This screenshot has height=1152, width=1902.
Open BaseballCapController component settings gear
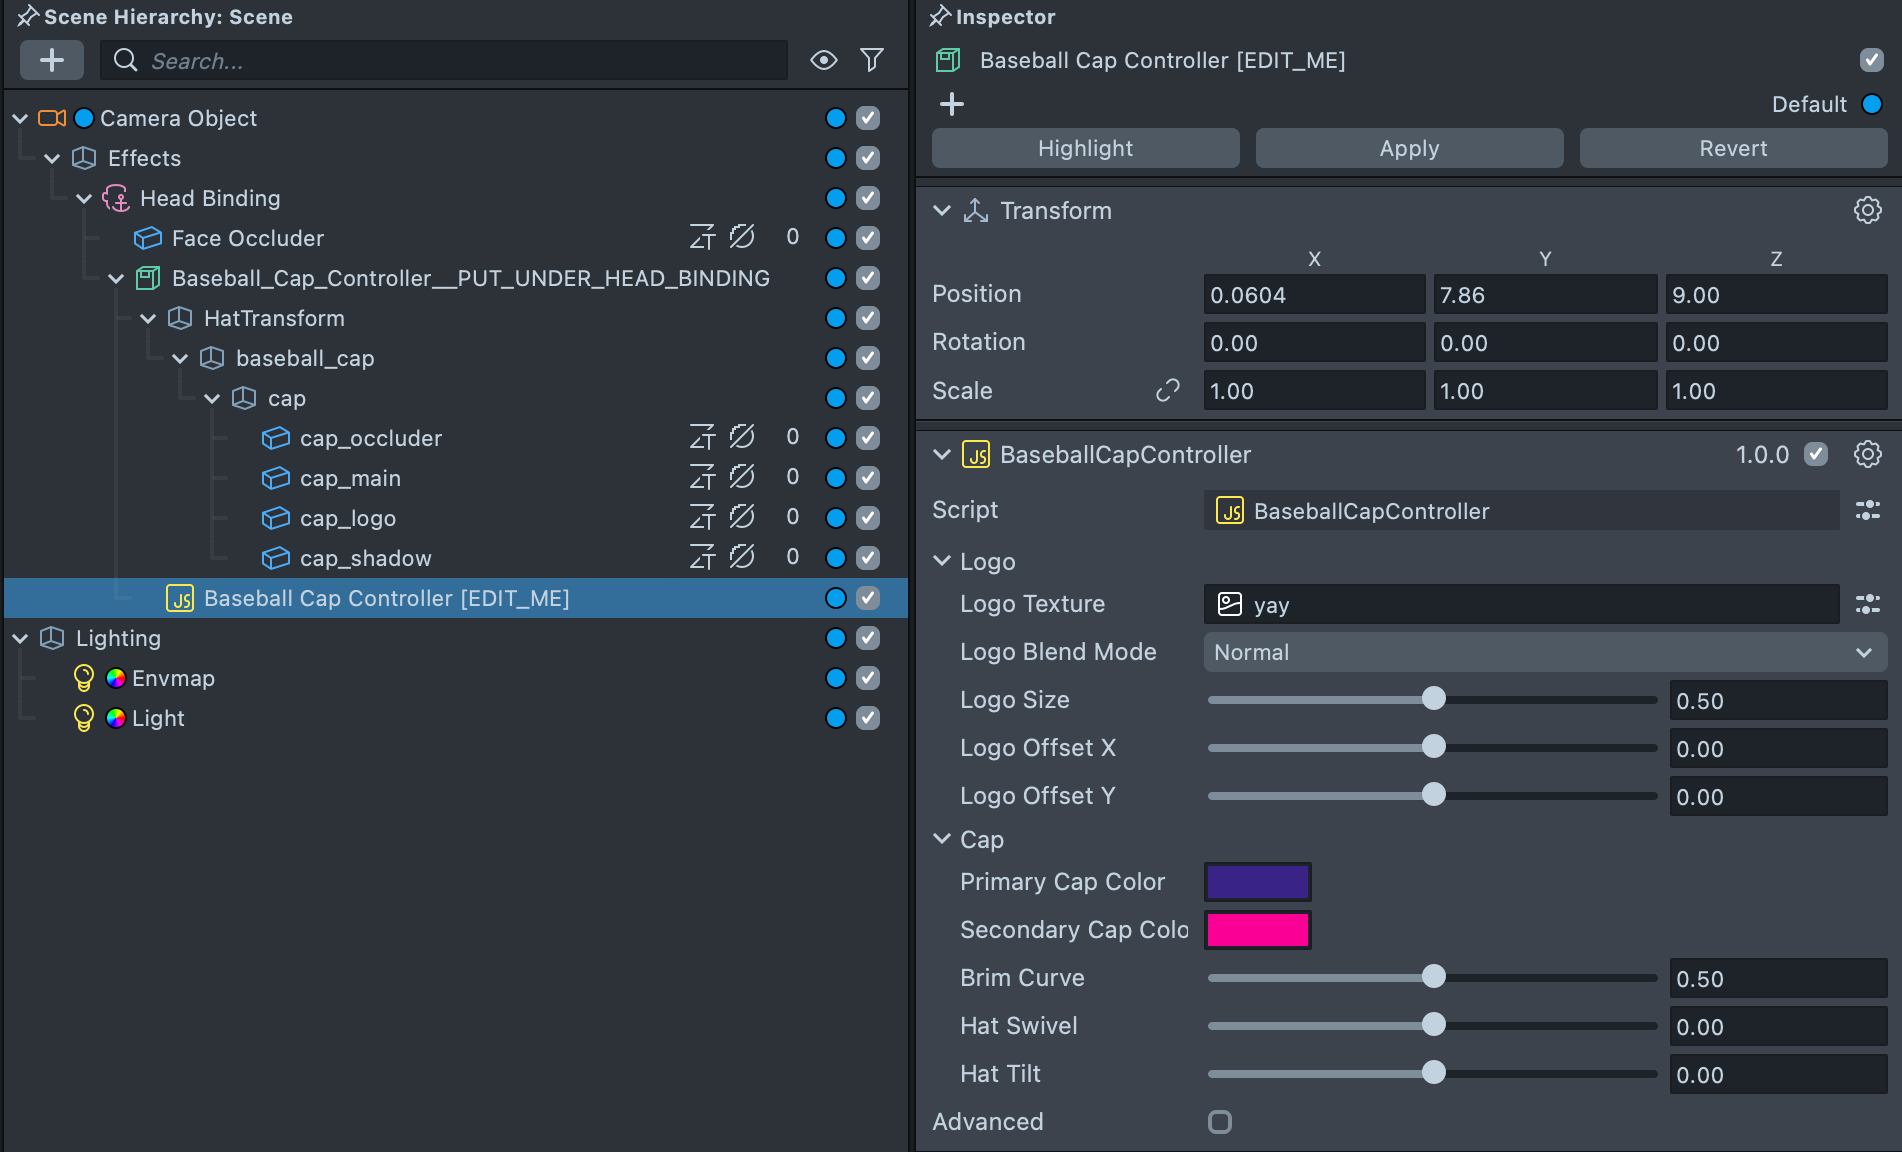(x=1867, y=454)
